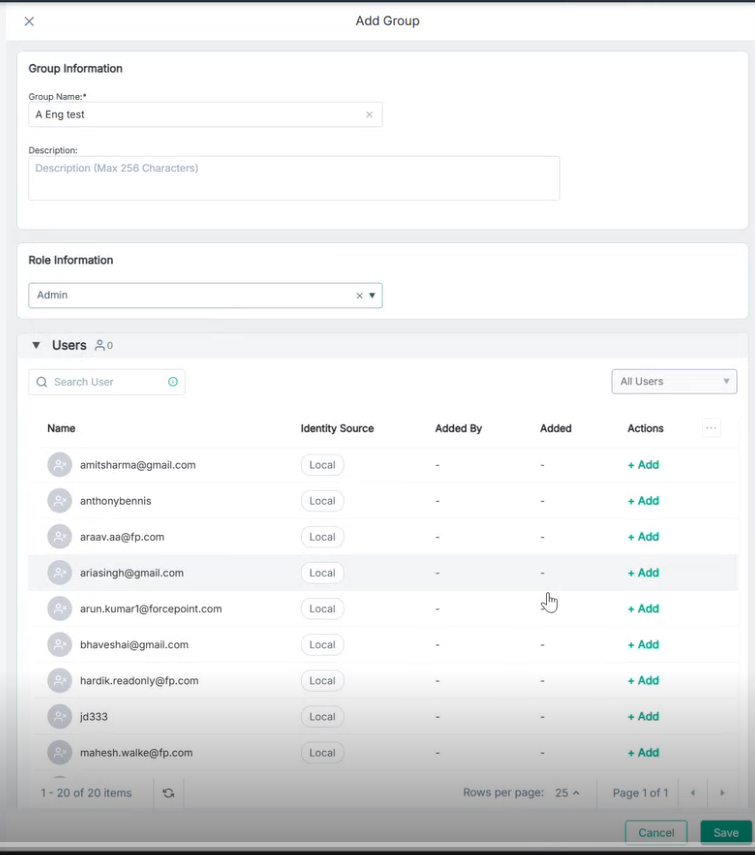Click Local badge for amitsharma@gmail.com
The height and width of the screenshot is (855, 755).
coord(322,465)
